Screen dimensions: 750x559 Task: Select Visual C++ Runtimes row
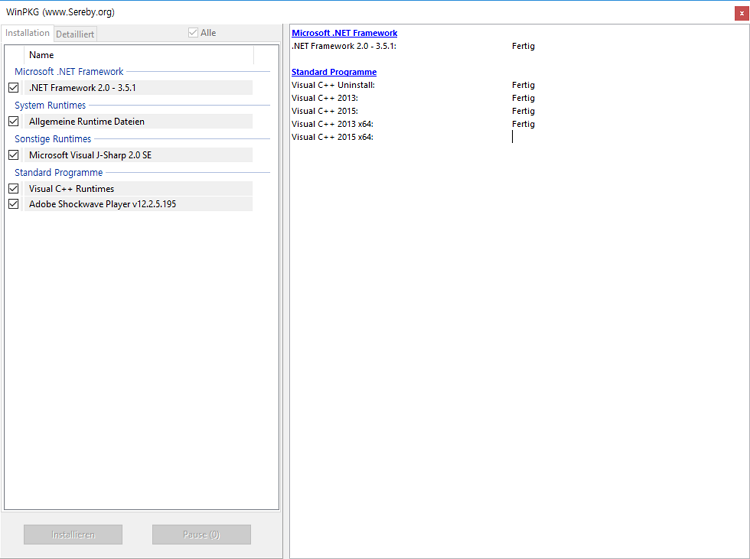138,188
